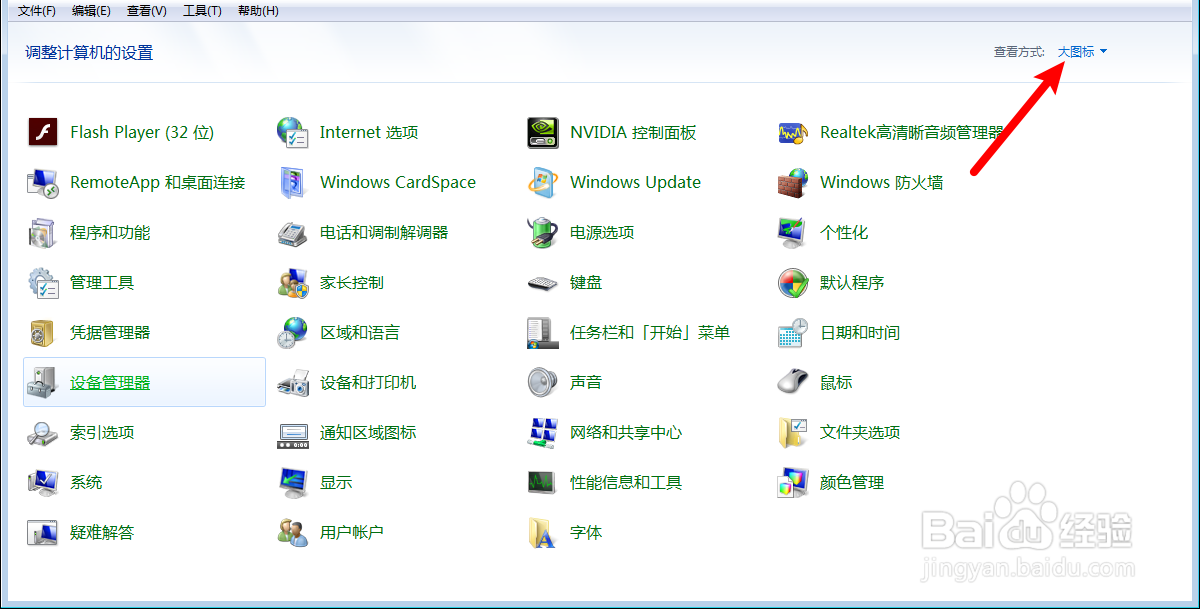Open the 管理工具 gear icon
This screenshot has height=609, width=1200.
[43, 282]
